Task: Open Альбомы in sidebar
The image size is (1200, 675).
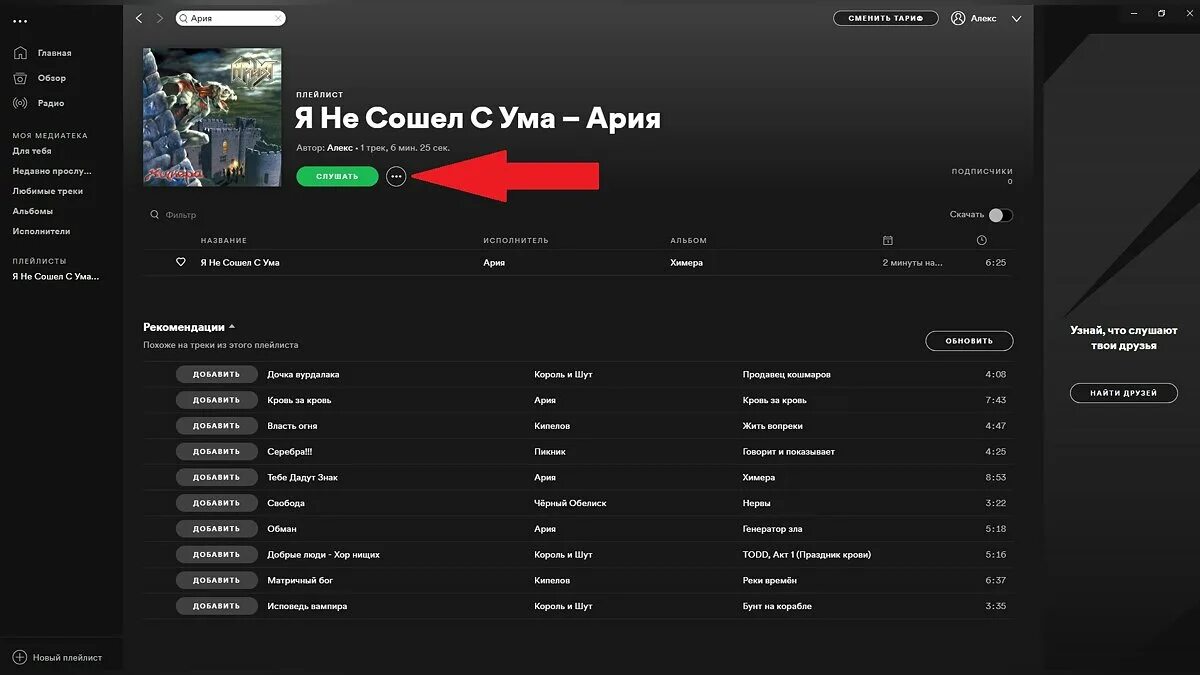Action: [x=33, y=211]
